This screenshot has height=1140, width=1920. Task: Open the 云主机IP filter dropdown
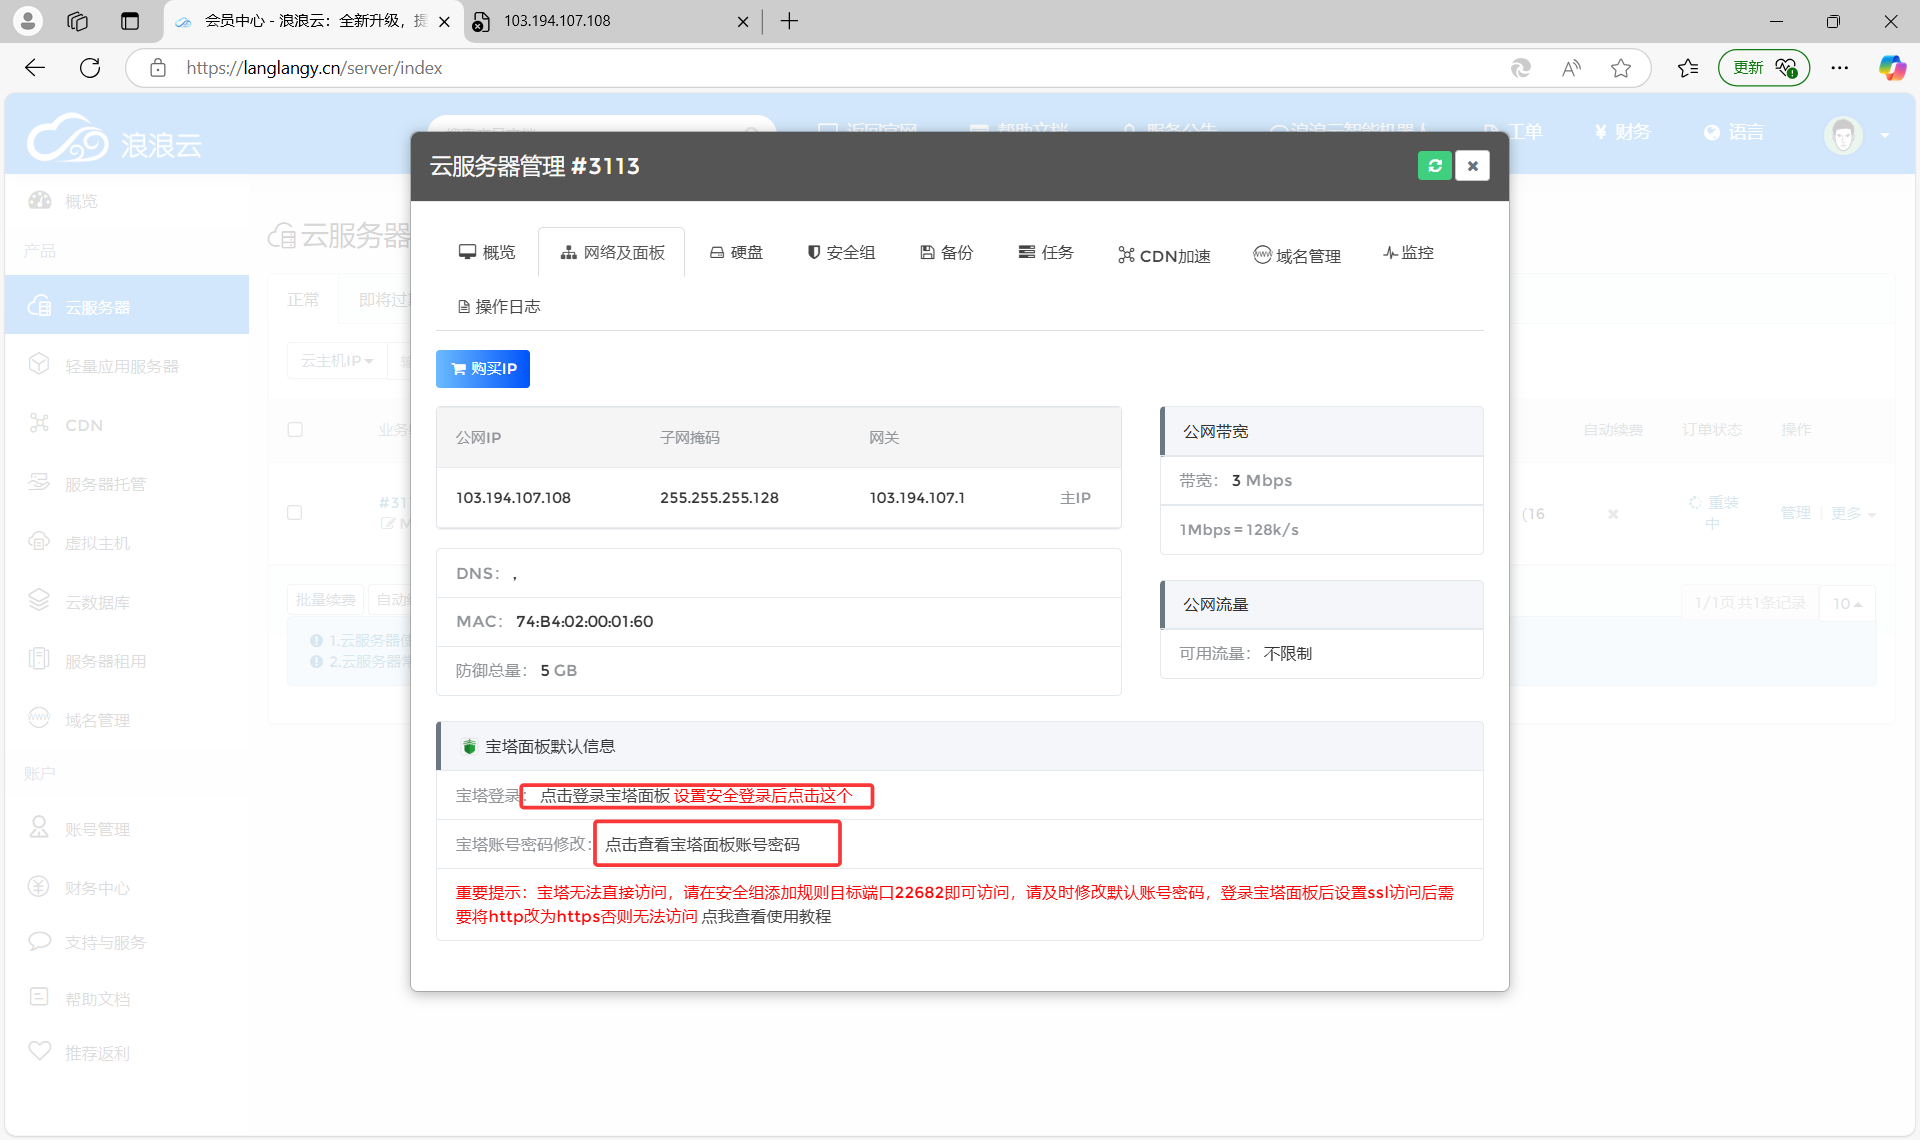pyautogui.click(x=336, y=360)
